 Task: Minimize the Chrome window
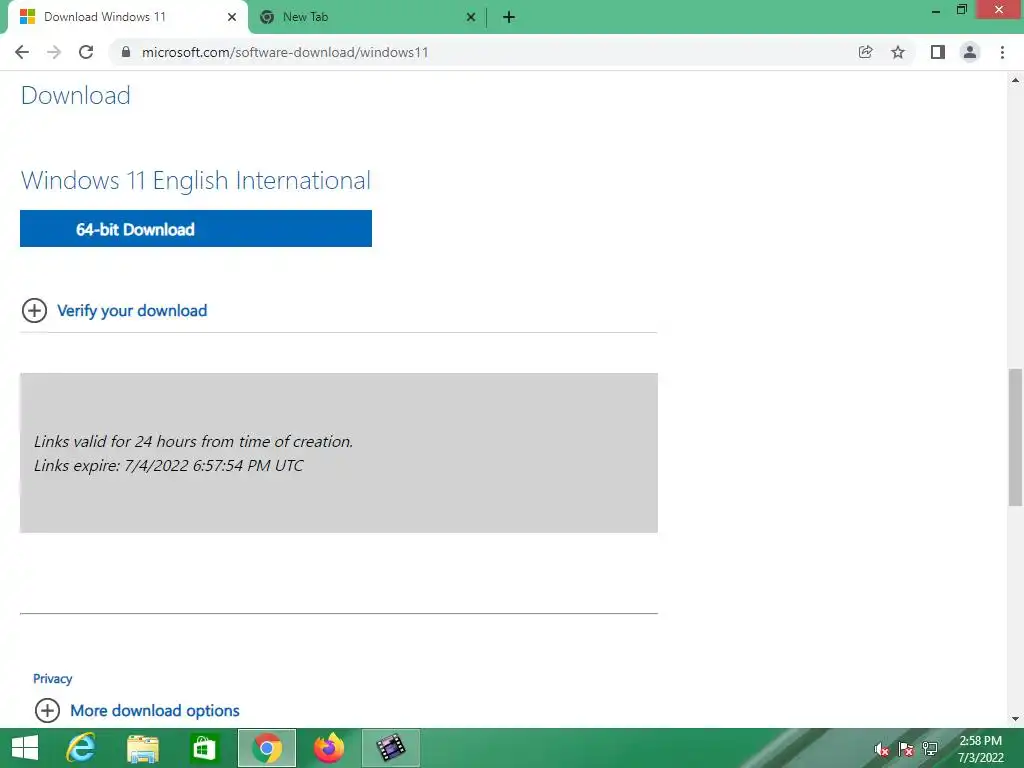[x=936, y=10]
